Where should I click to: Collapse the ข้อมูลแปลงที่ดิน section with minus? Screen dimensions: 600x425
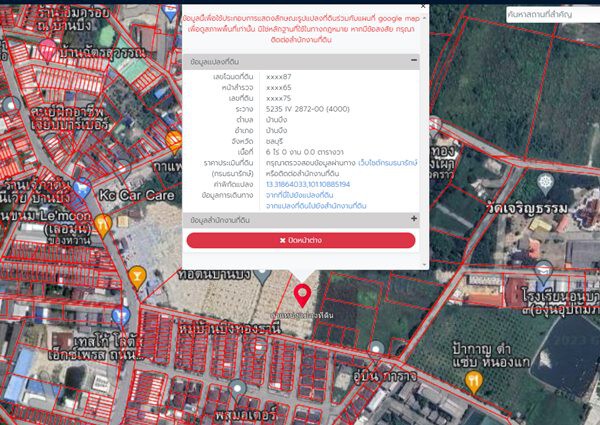(x=414, y=60)
